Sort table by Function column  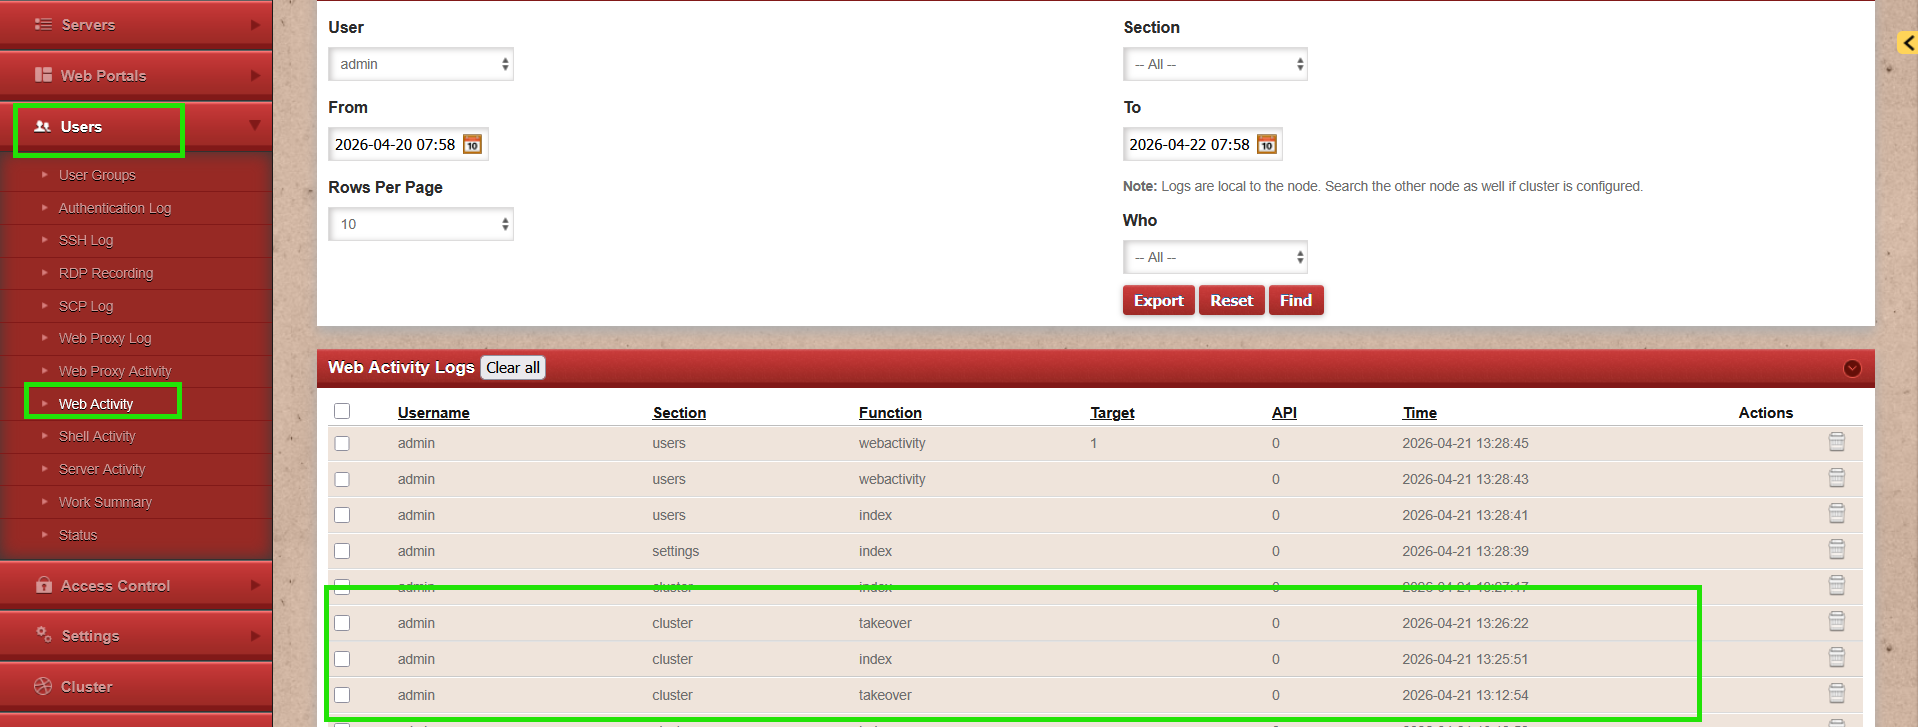890,413
